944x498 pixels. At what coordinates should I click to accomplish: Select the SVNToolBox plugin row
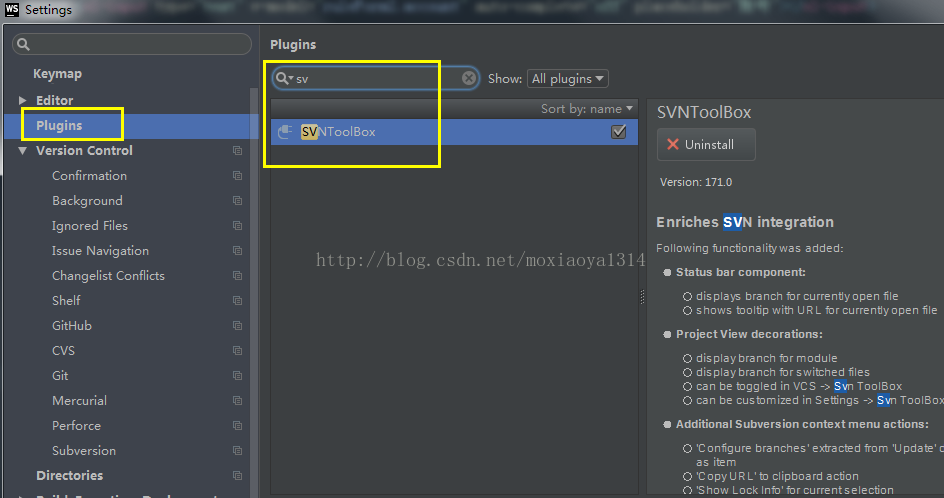click(450, 132)
